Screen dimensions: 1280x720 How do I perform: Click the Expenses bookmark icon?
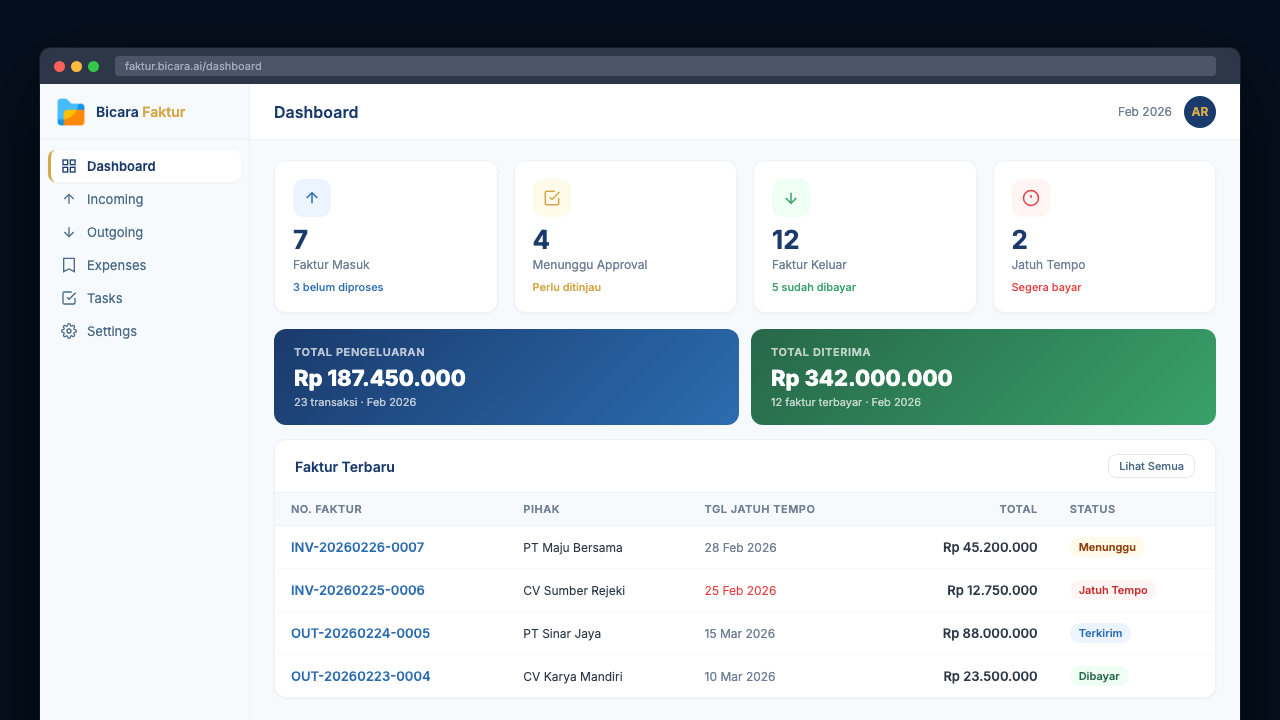pos(69,265)
